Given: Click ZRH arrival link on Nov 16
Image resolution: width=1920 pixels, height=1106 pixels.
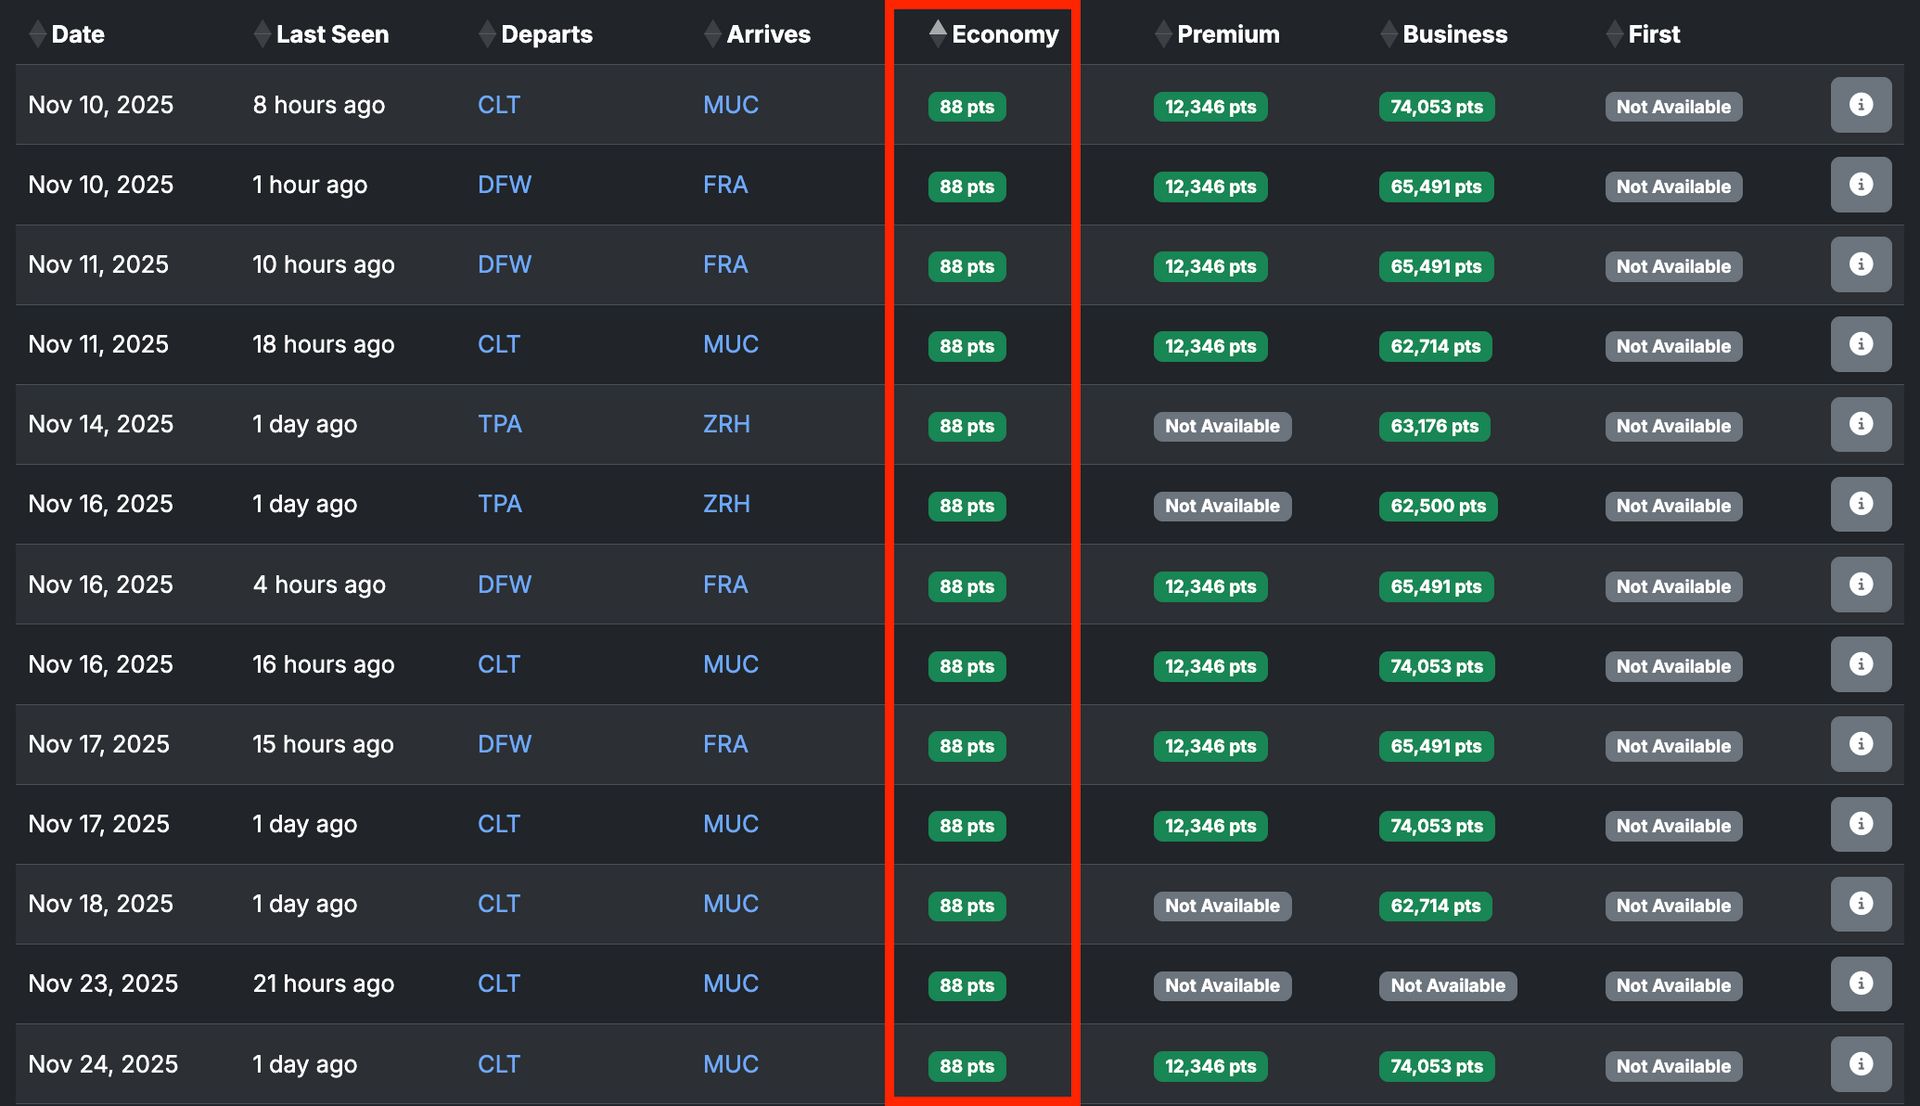Looking at the screenshot, I should click(726, 504).
